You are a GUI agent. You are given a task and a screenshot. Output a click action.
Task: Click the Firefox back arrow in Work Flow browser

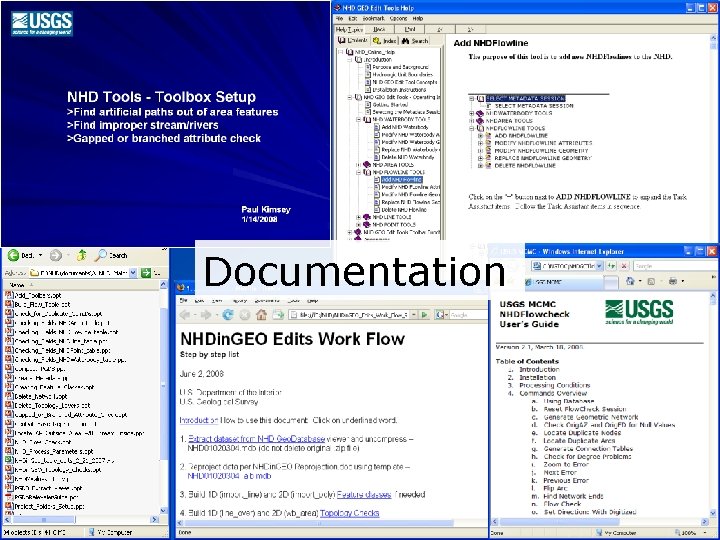tap(185, 315)
